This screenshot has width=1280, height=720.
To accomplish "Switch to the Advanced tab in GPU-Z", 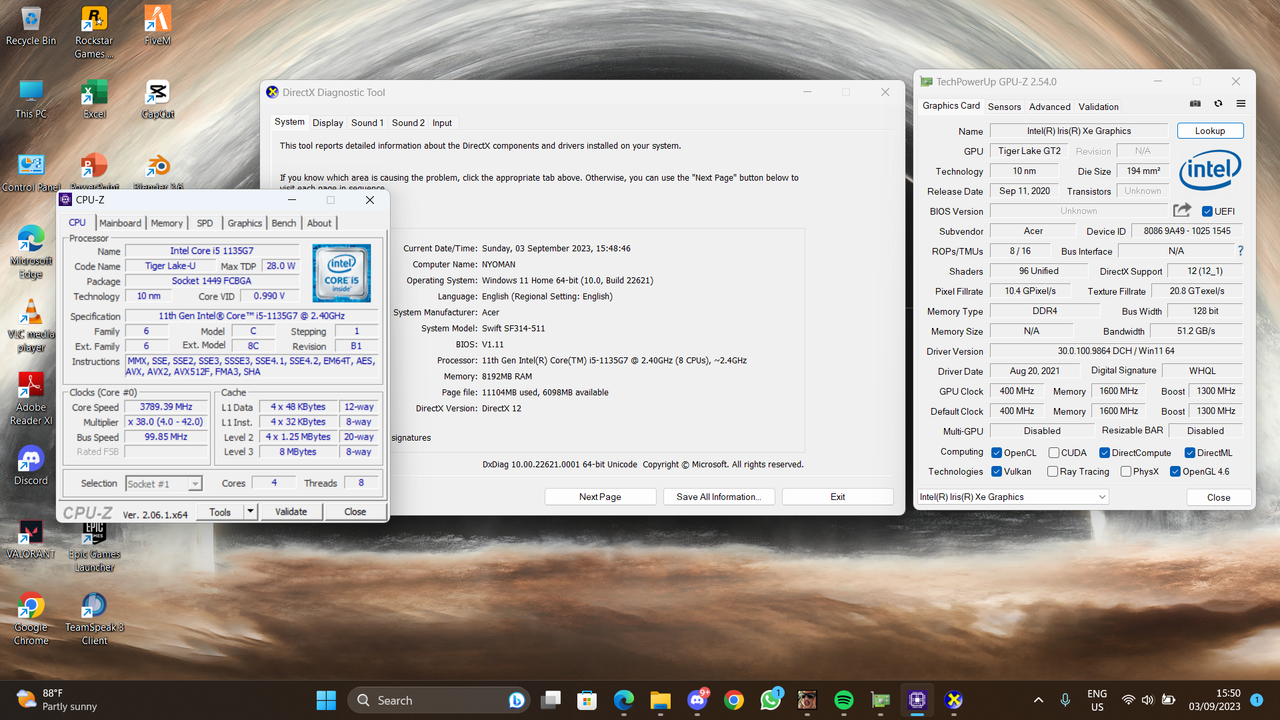I will [1049, 106].
